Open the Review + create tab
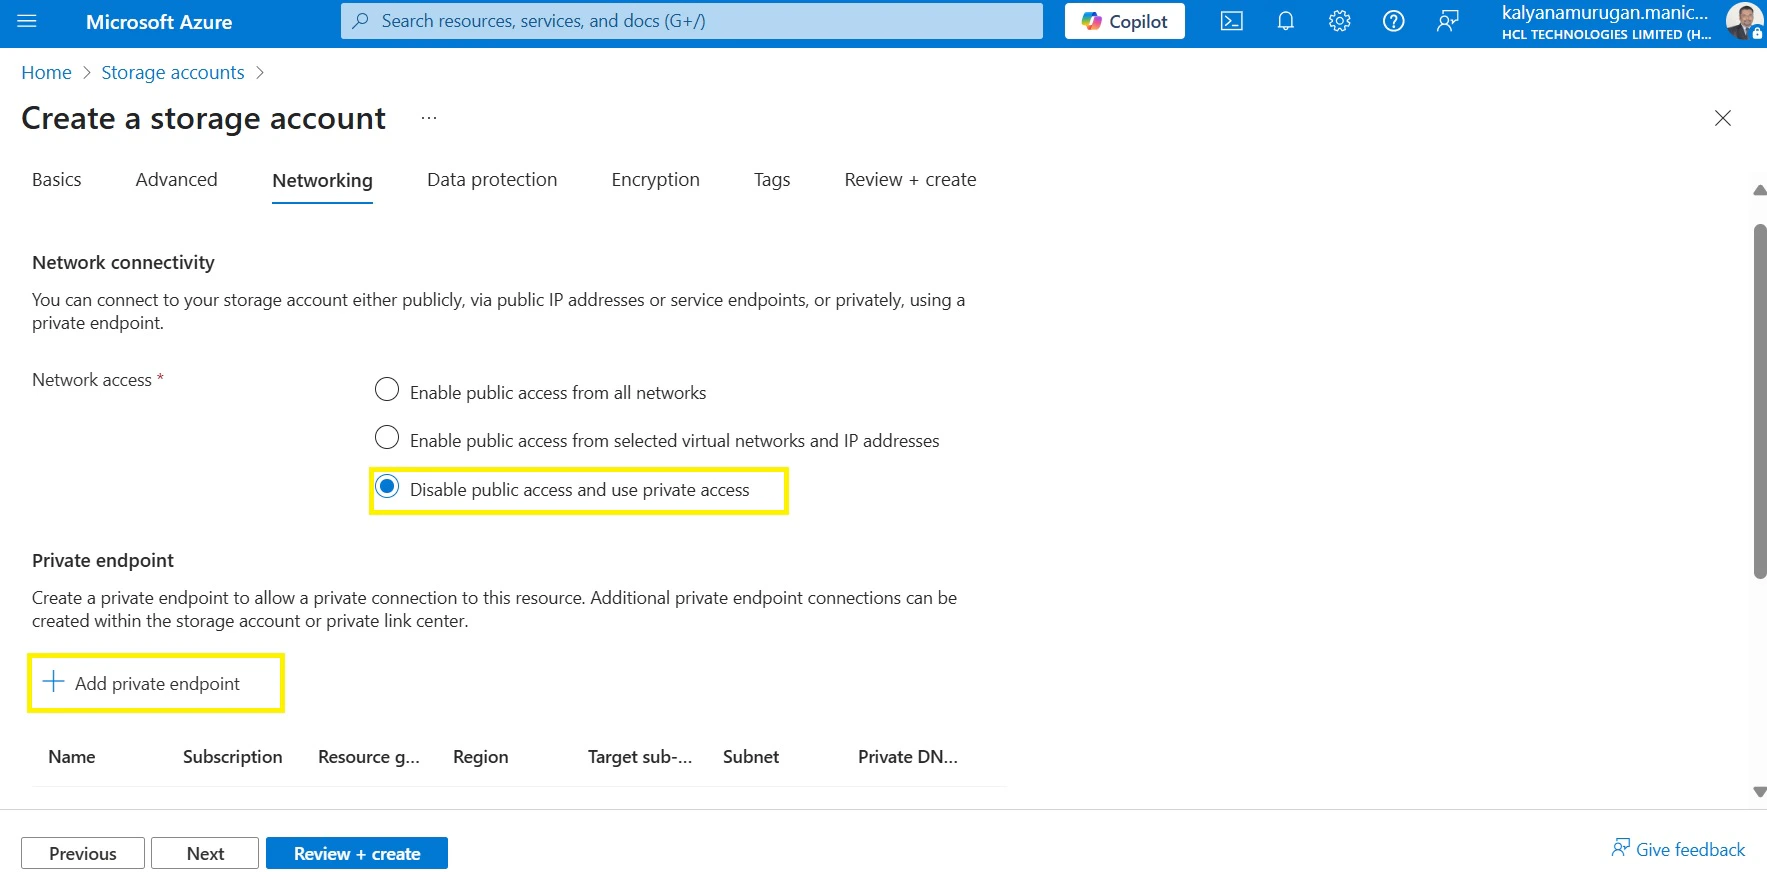The height and width of the screenshot is (872, 1767). [x=910, y=180]
